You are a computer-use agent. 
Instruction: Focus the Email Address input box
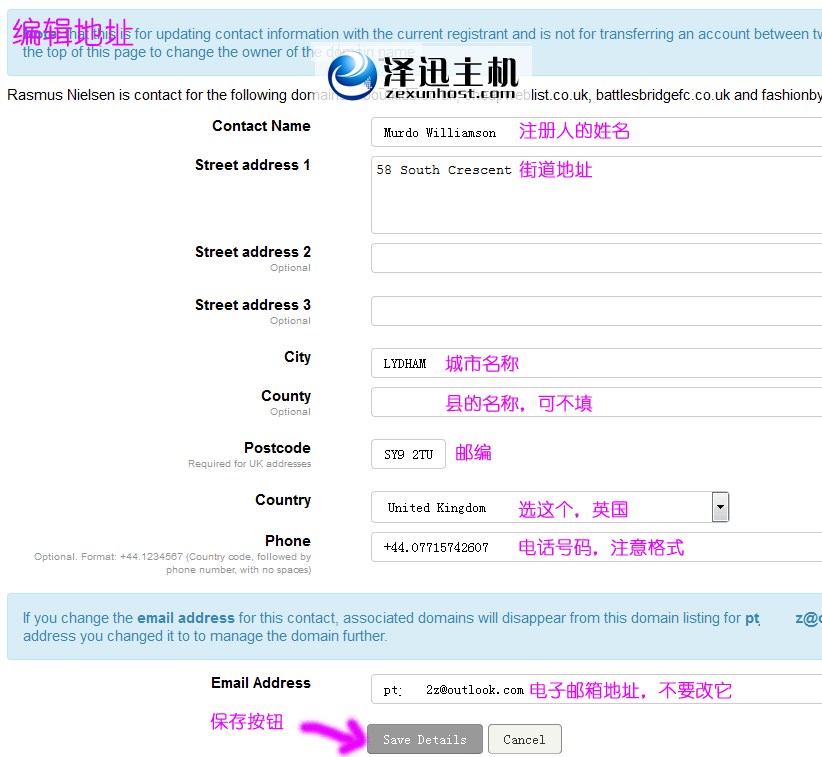coord(596,689)
